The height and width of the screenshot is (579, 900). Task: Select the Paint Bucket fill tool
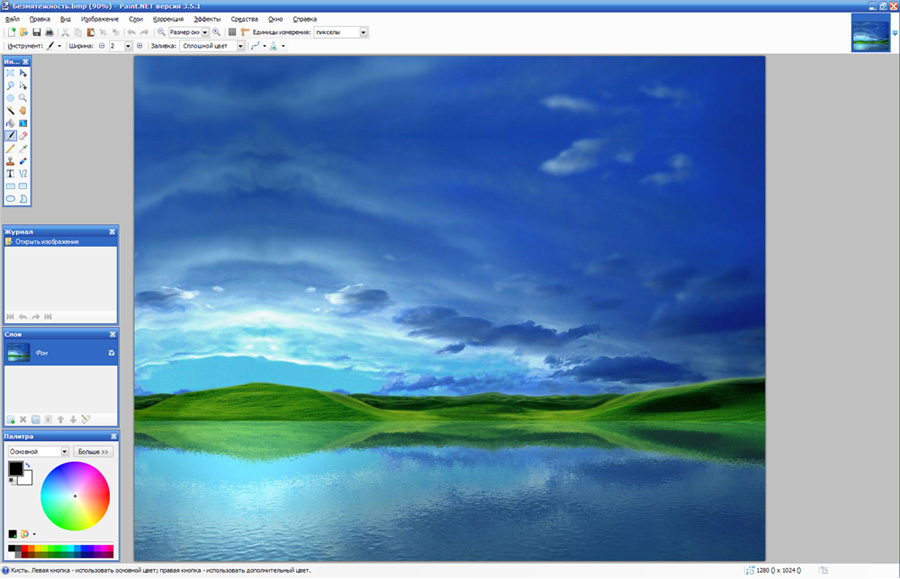point(10,123)
